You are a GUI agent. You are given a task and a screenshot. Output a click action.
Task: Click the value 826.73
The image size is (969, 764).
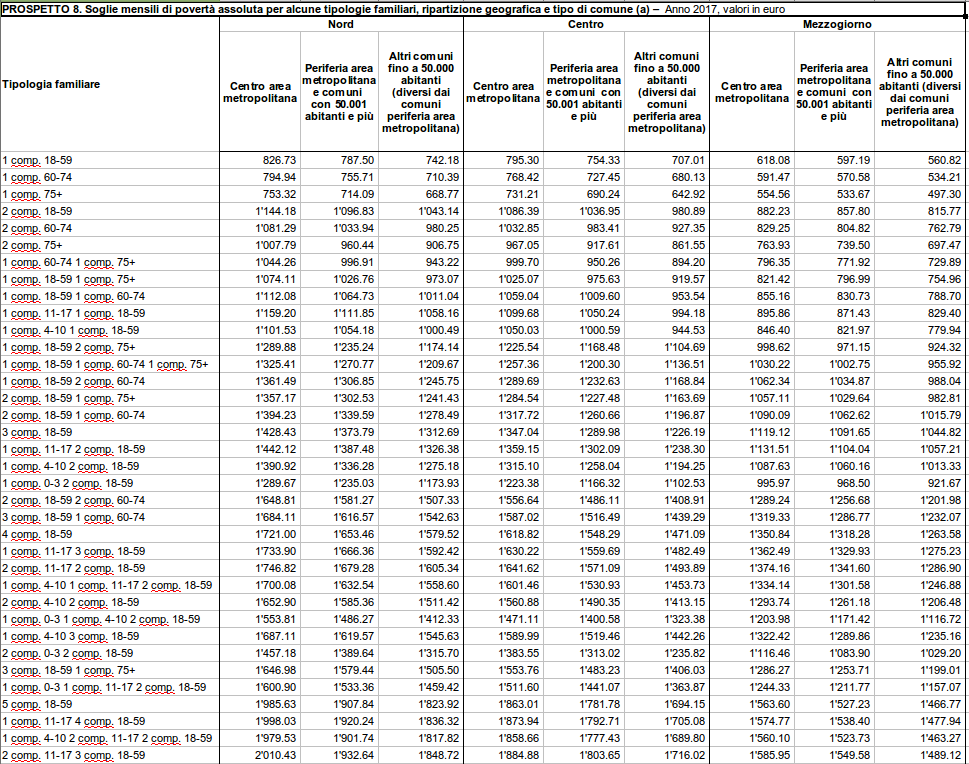pyautogui.click(x=279, y=160)
